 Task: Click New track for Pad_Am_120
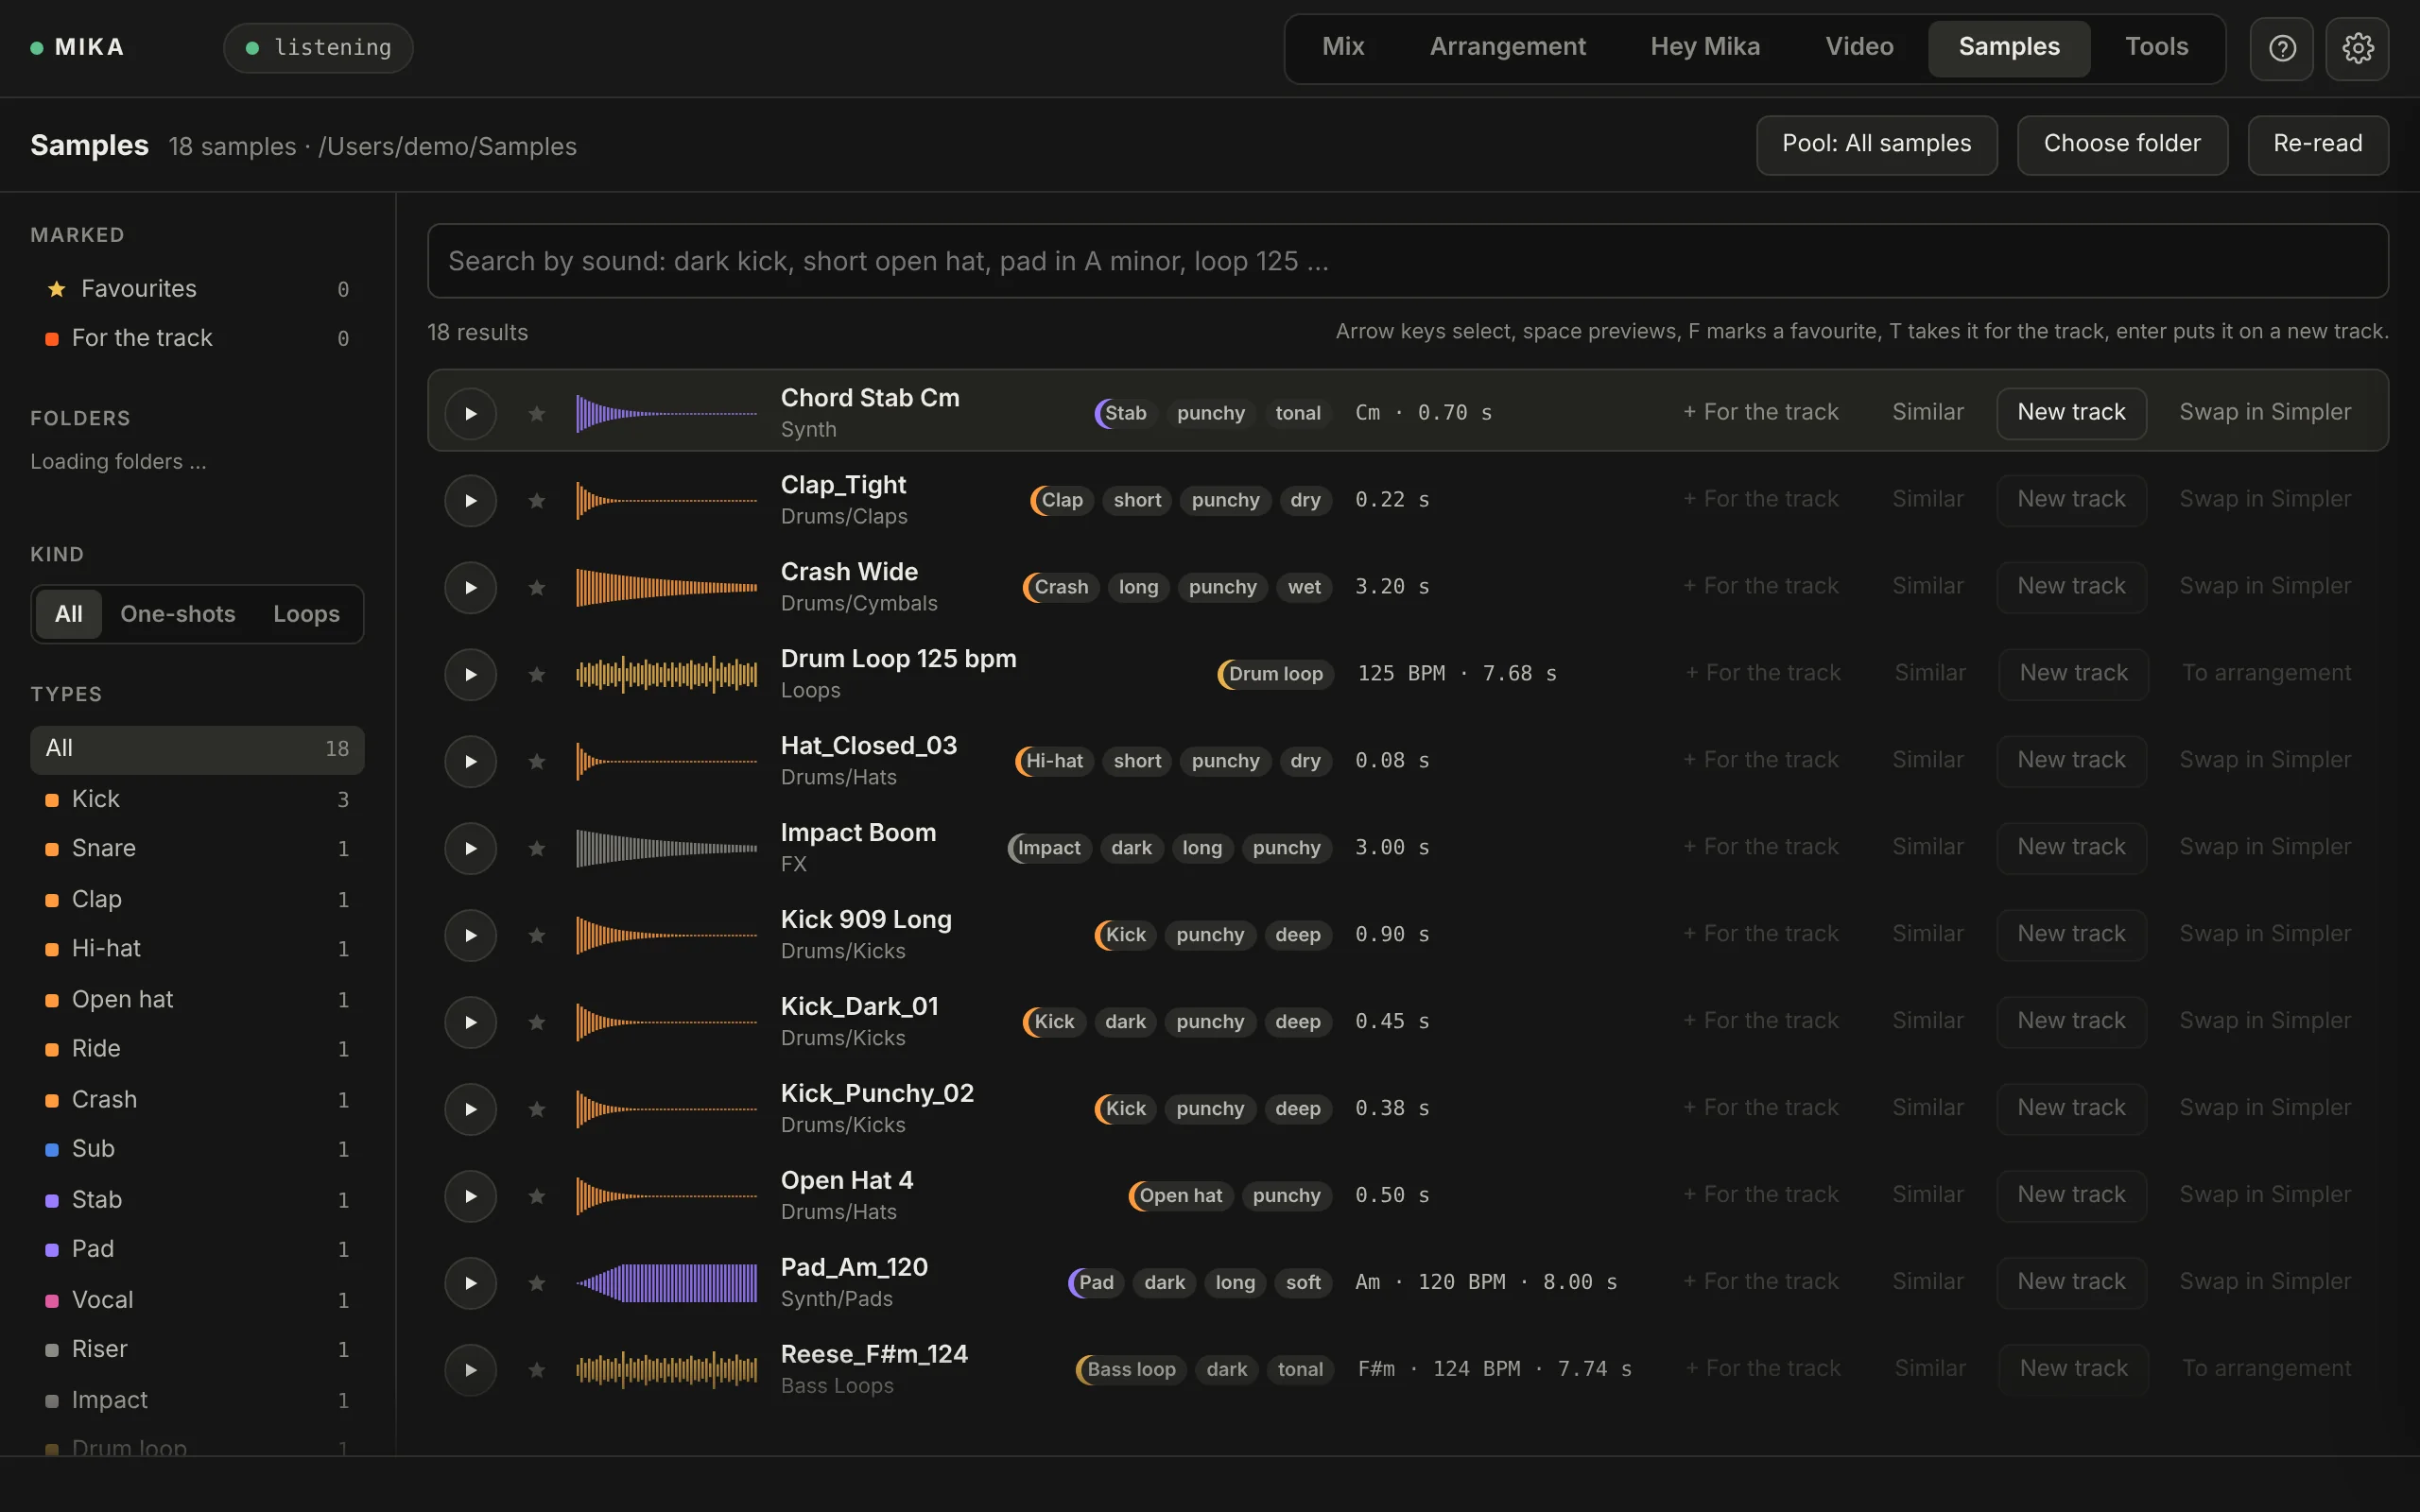2071,1283
